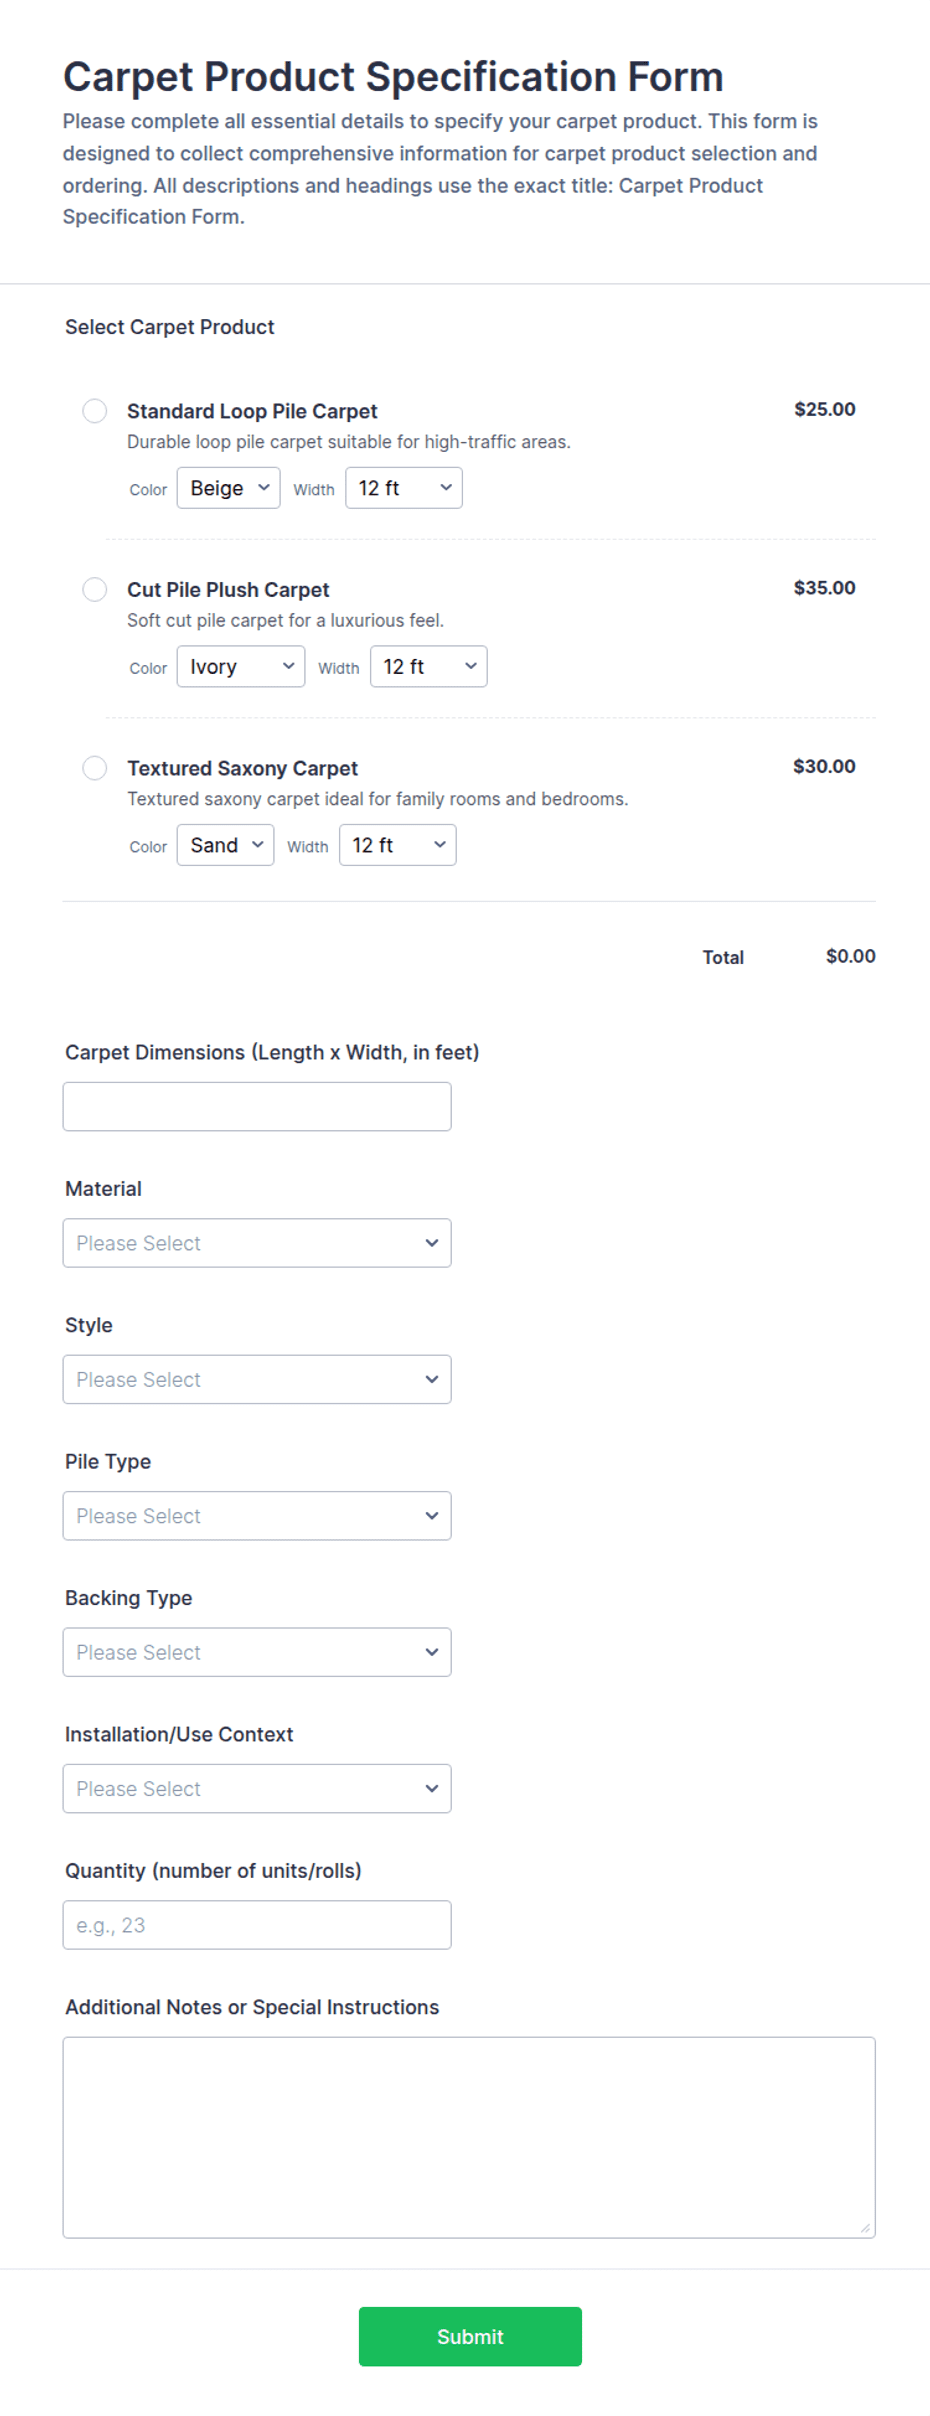Expand the Pile Type dropdown
930x2416 pixels.
257,1516
